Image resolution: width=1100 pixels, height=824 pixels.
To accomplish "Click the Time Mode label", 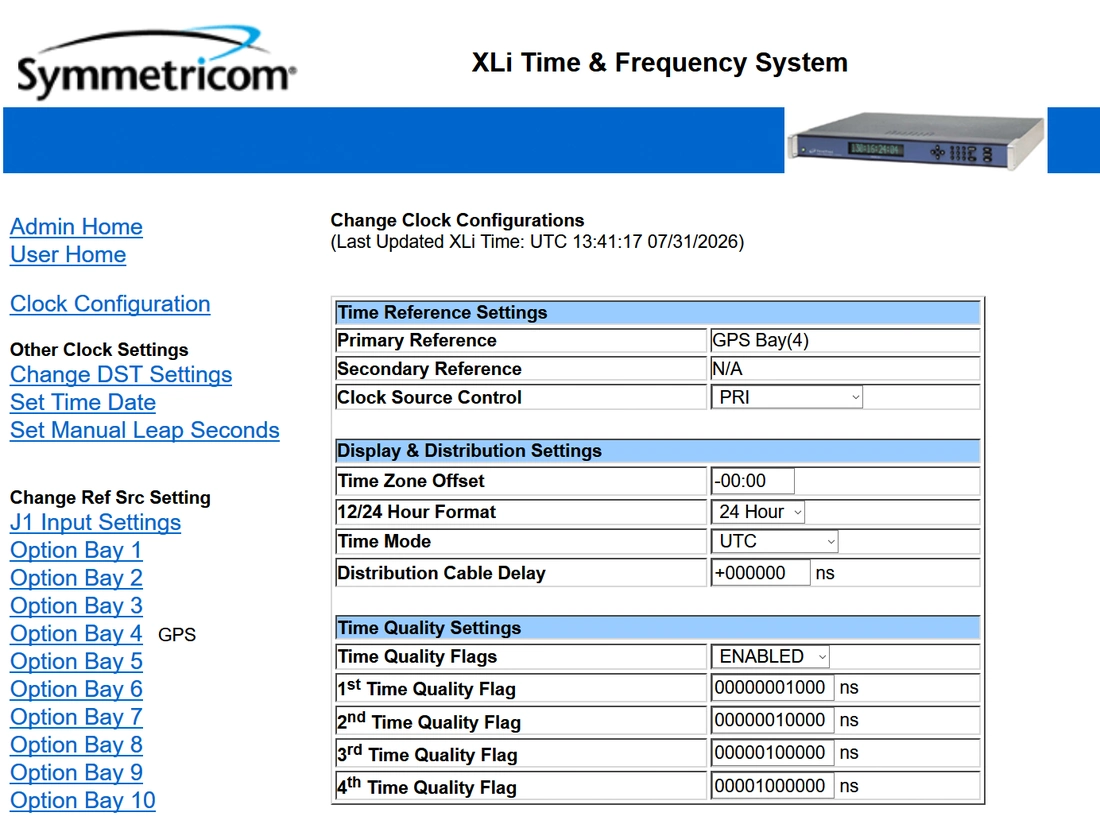I will [384, 541].
